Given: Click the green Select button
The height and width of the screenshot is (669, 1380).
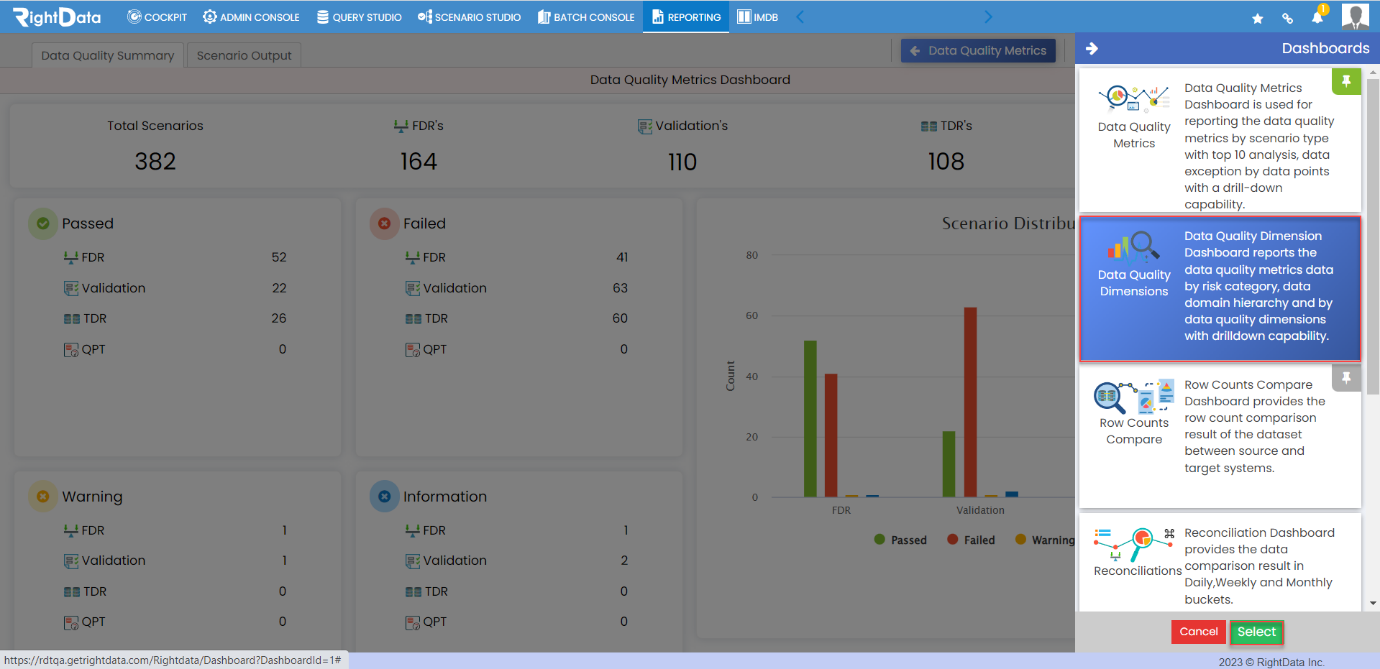Looking at the screenshot, I should pos(1256,632).
